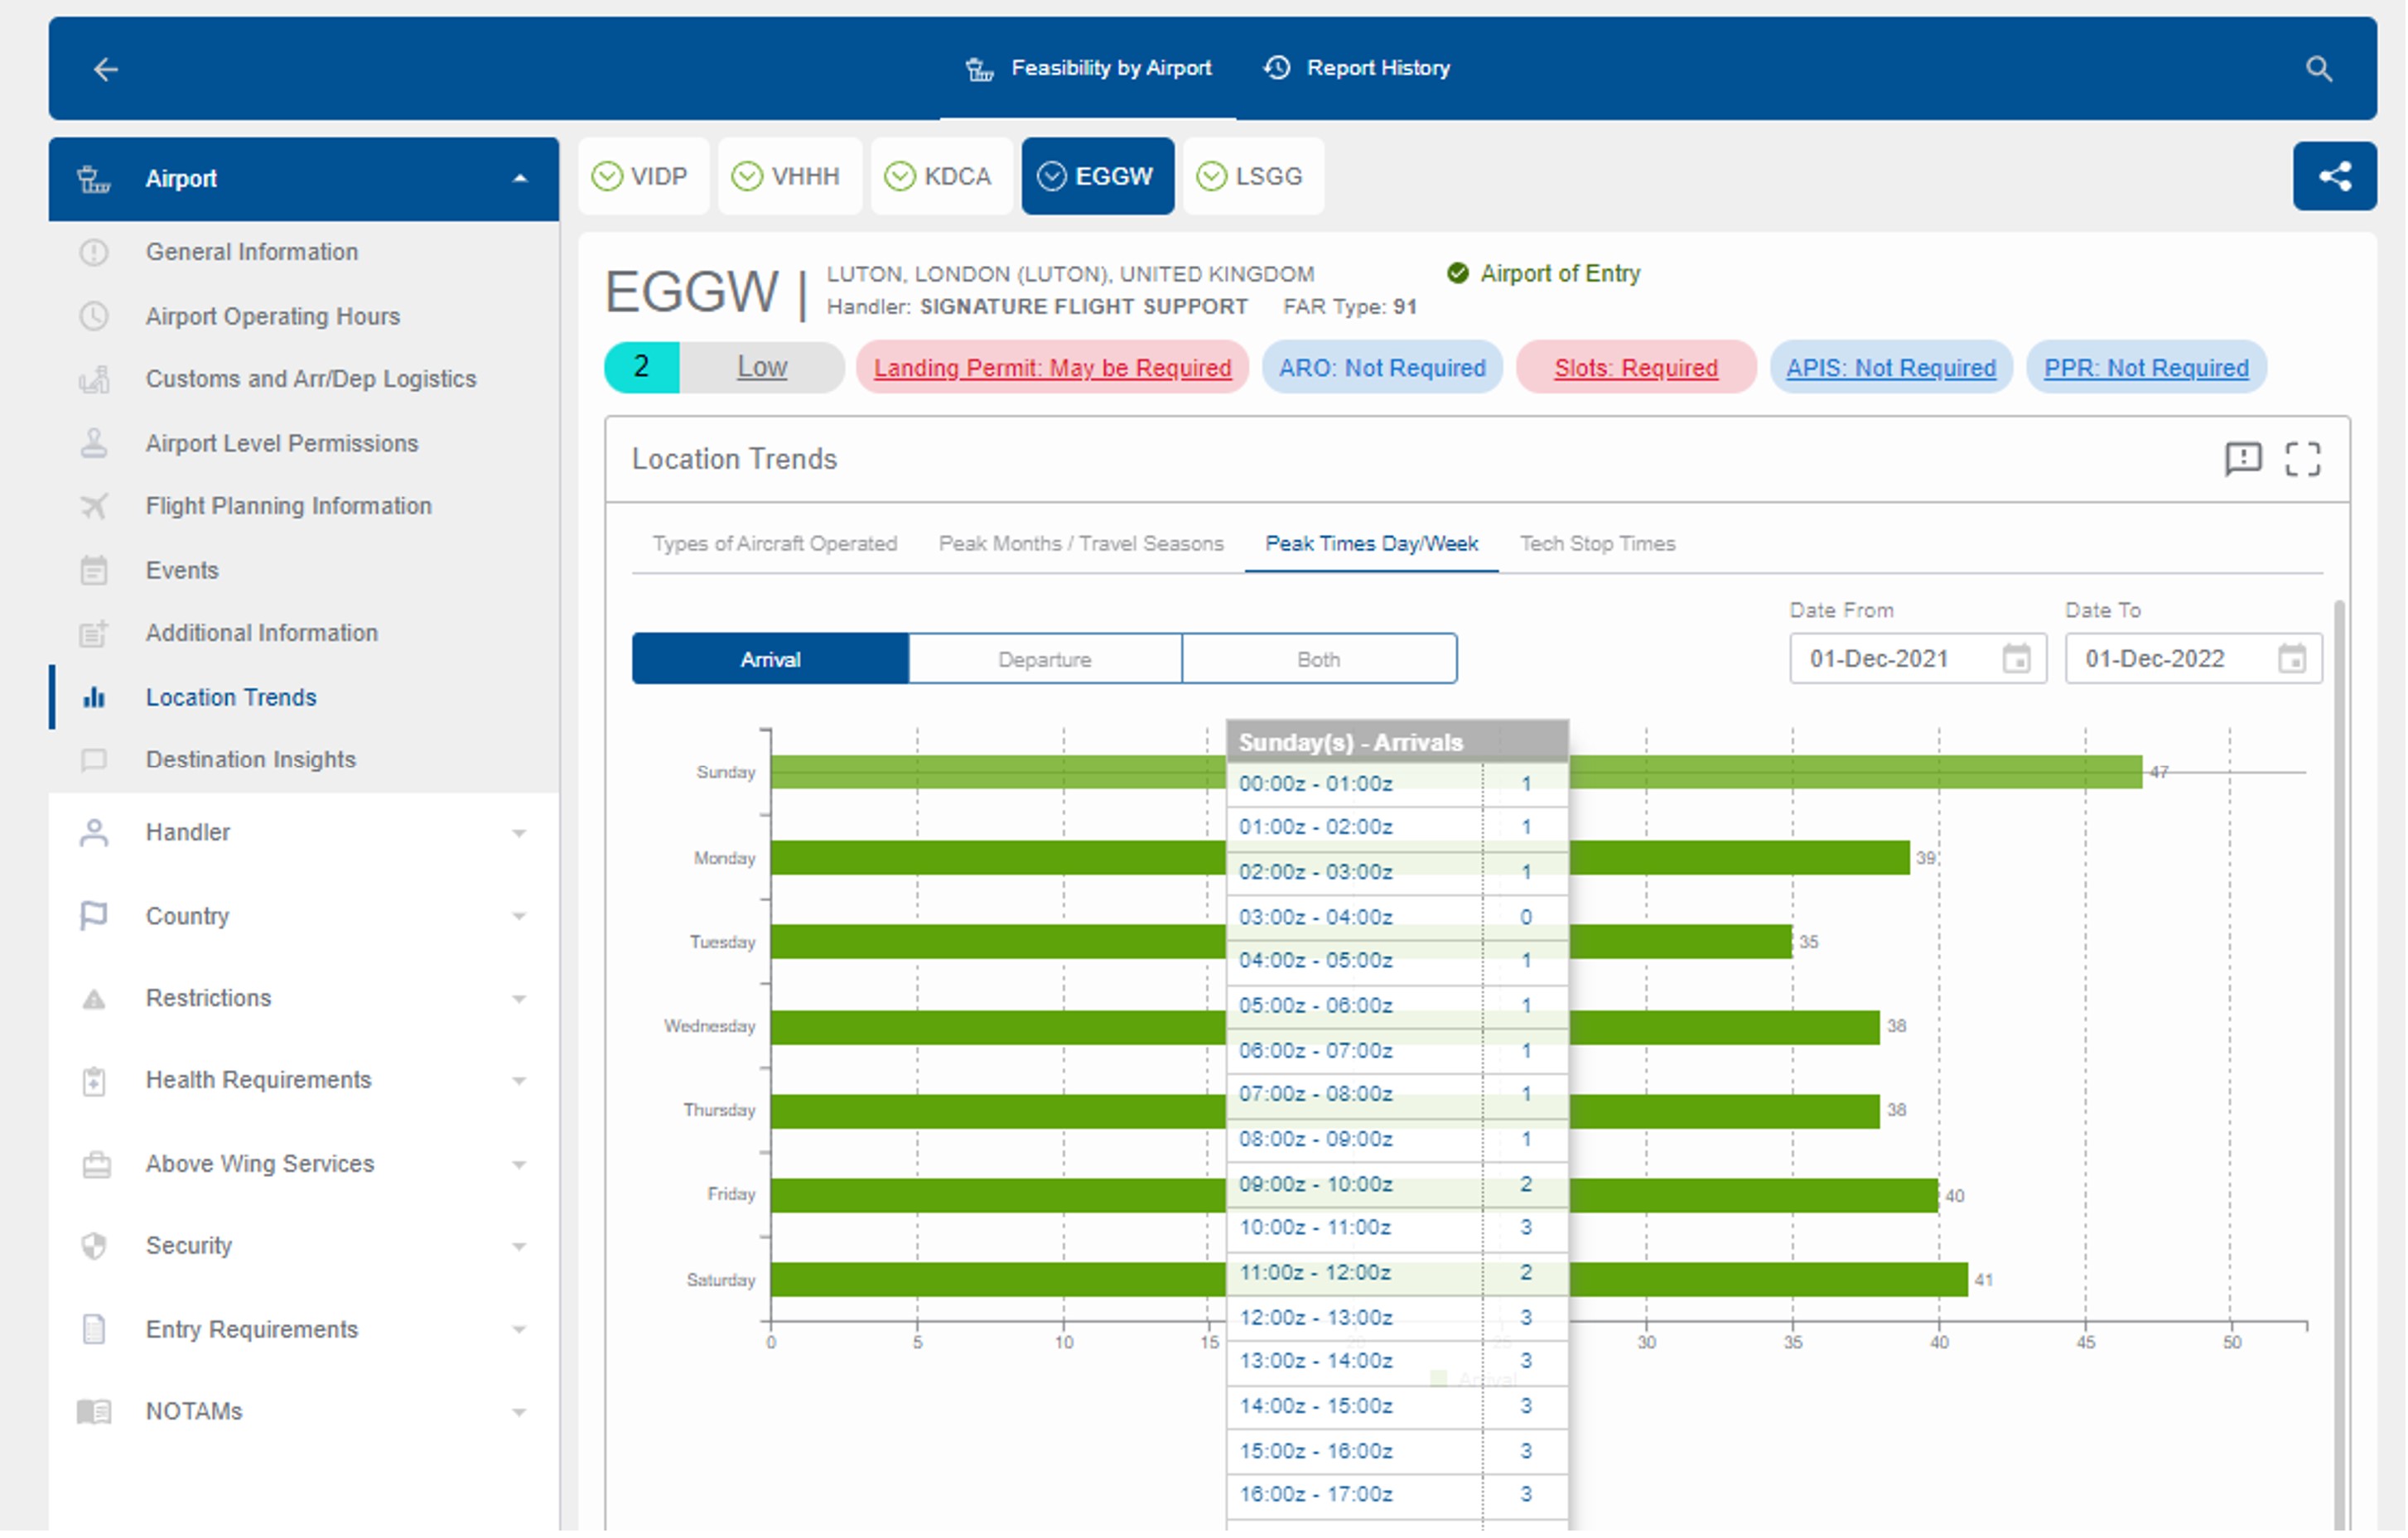
Task: Click the Security shield icon
Action: [94, 1247]
